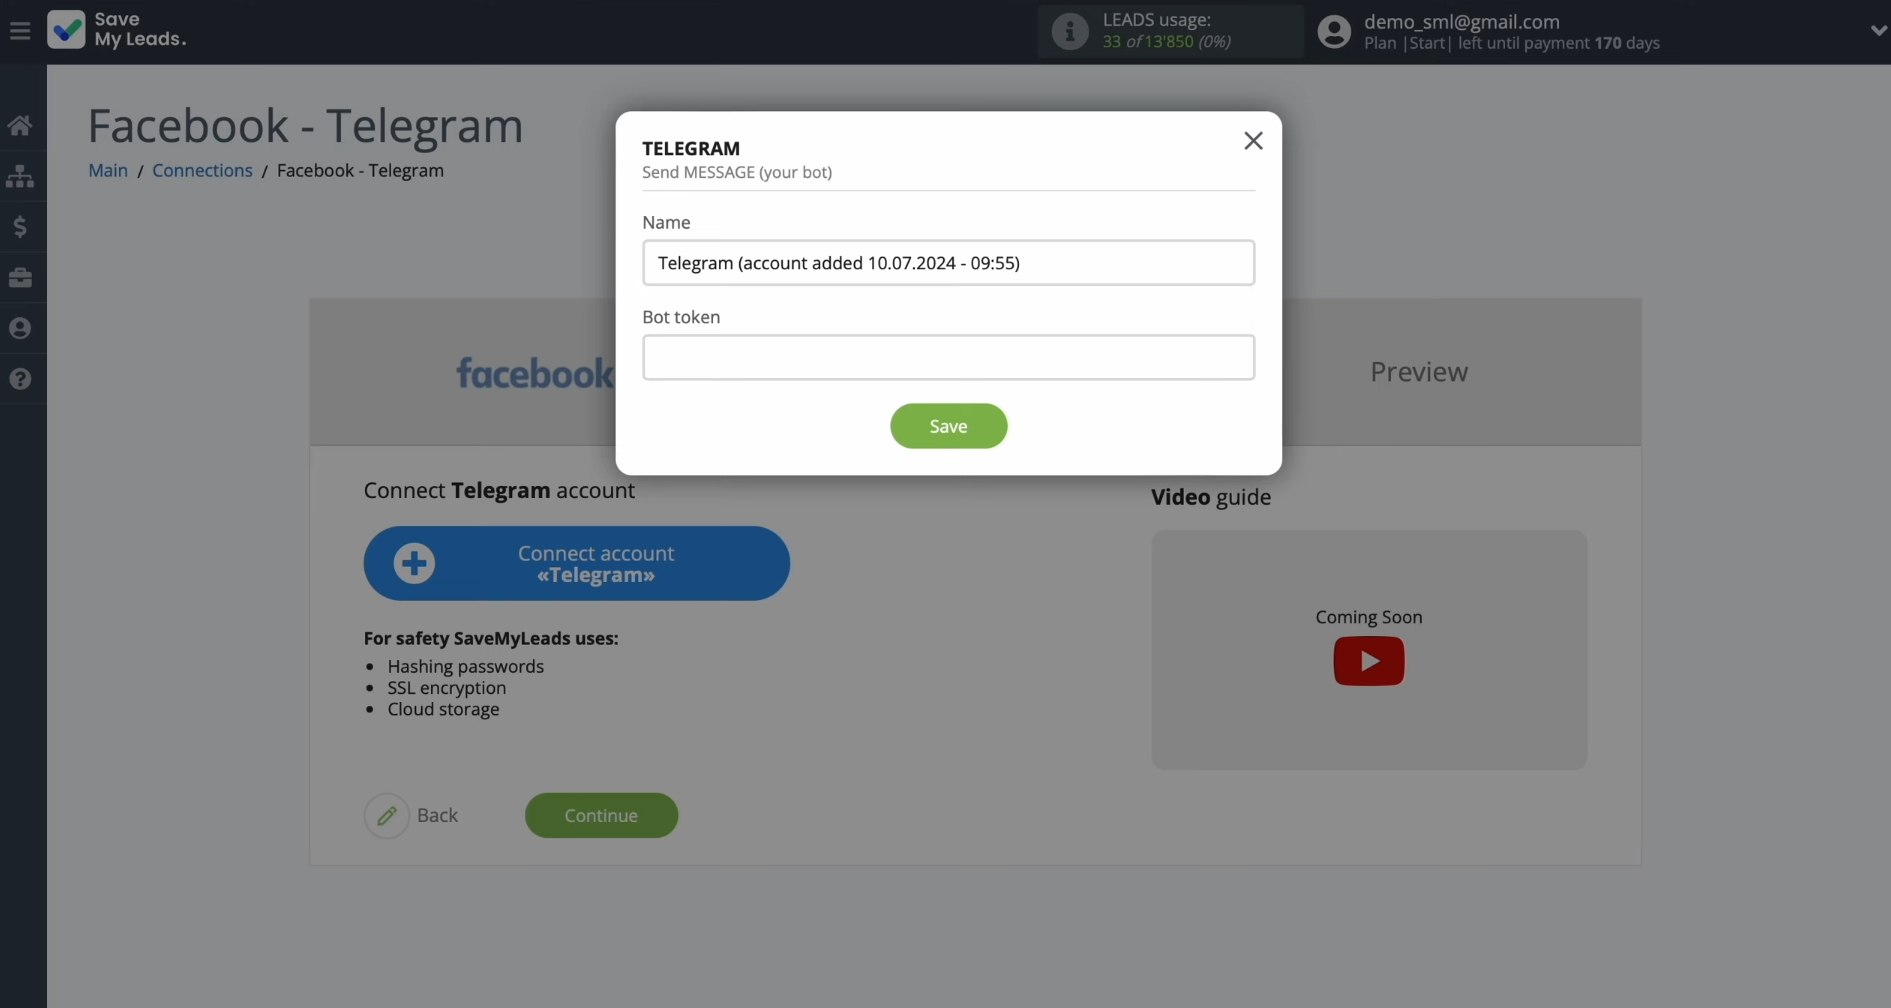
Task: Click the Save button
Action: [948, 426]
